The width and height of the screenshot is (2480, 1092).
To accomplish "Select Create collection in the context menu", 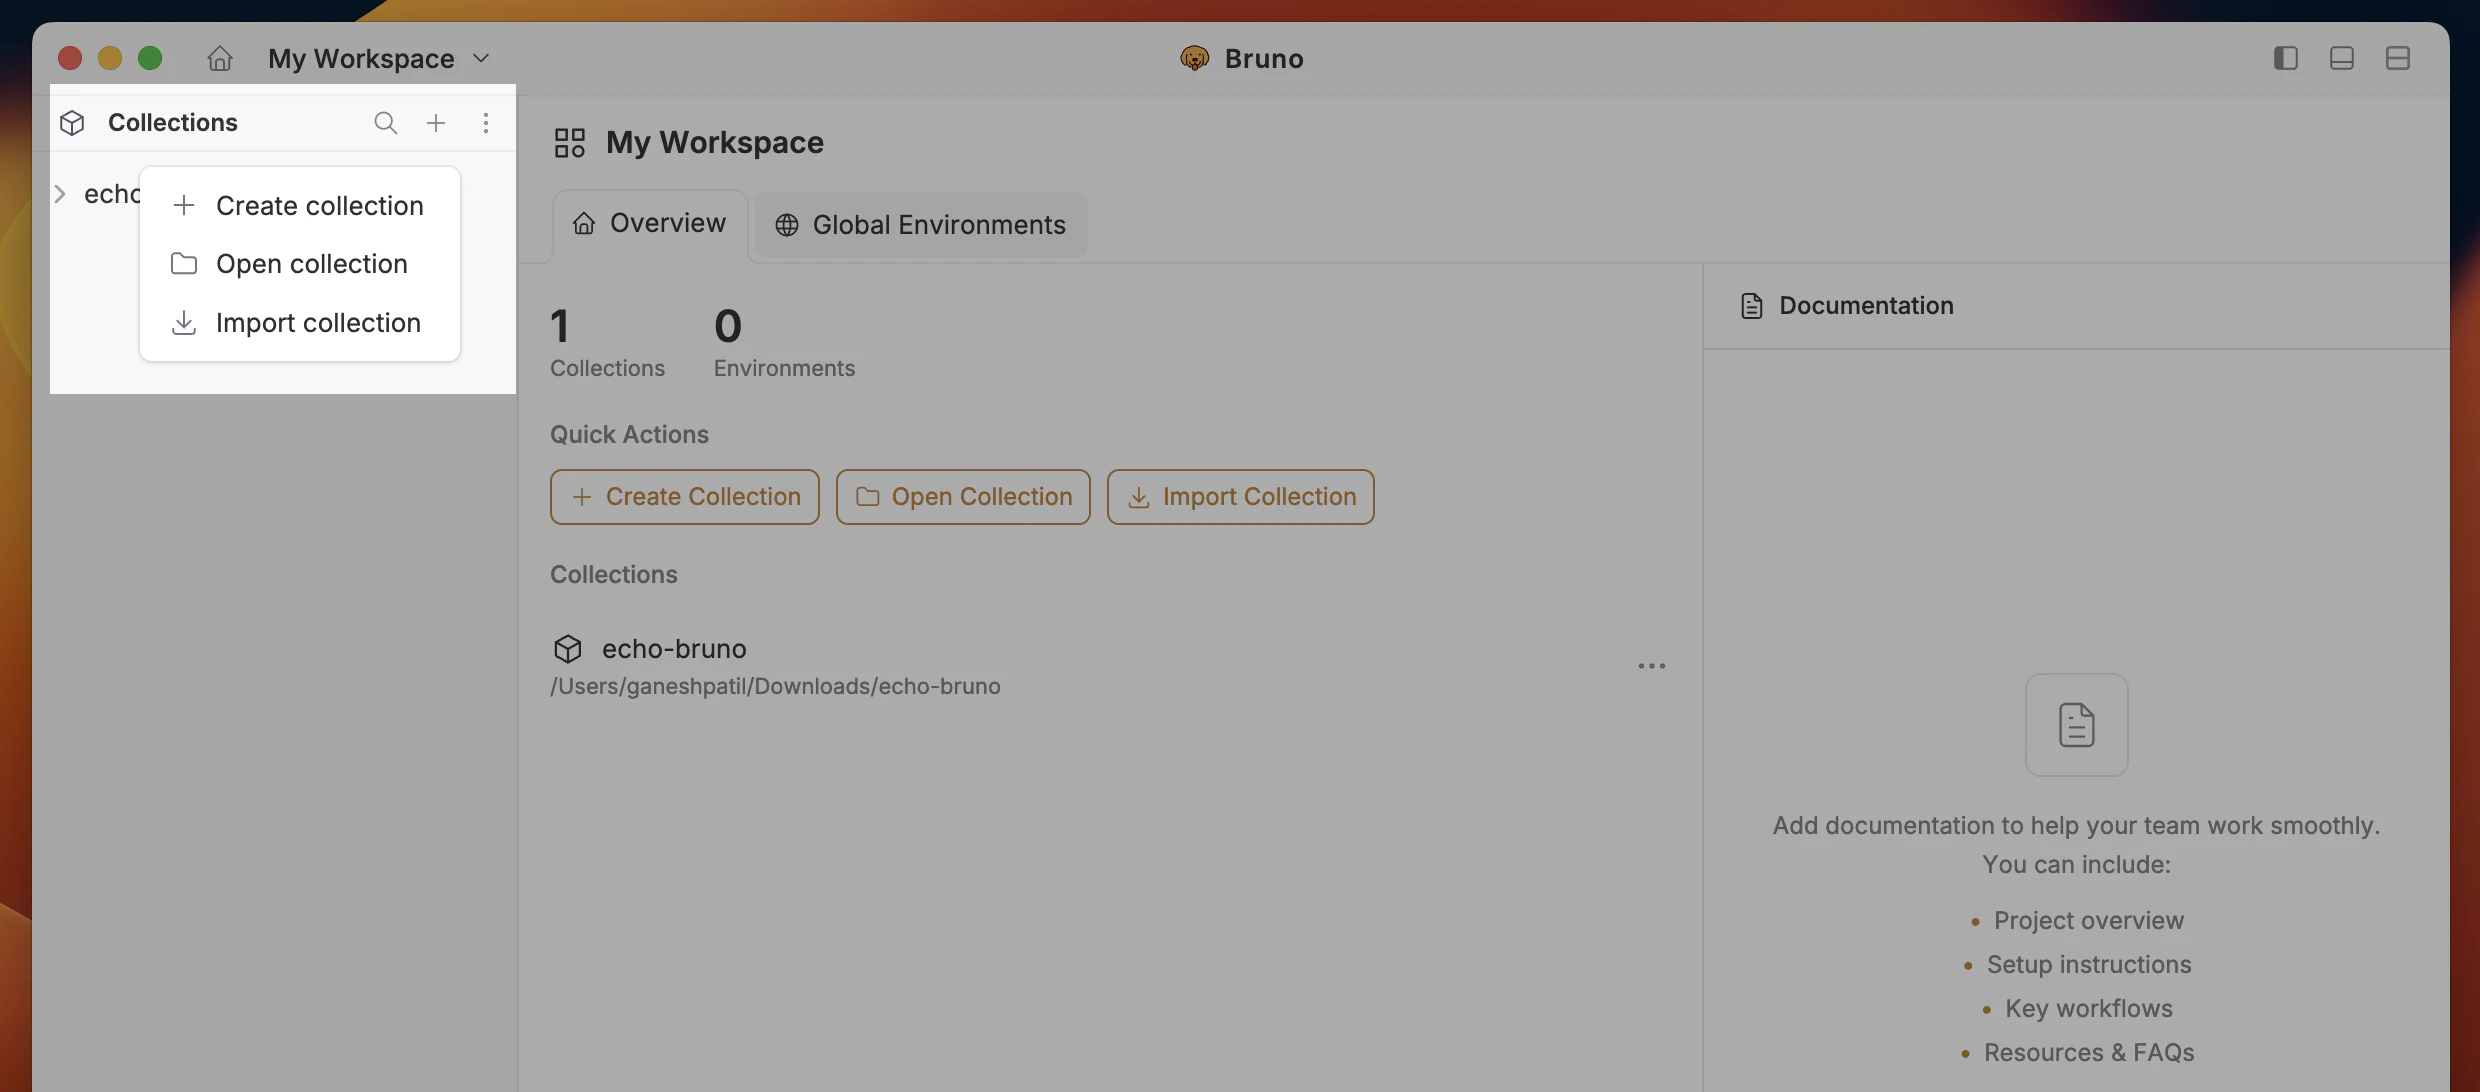I will pos(319,205).
